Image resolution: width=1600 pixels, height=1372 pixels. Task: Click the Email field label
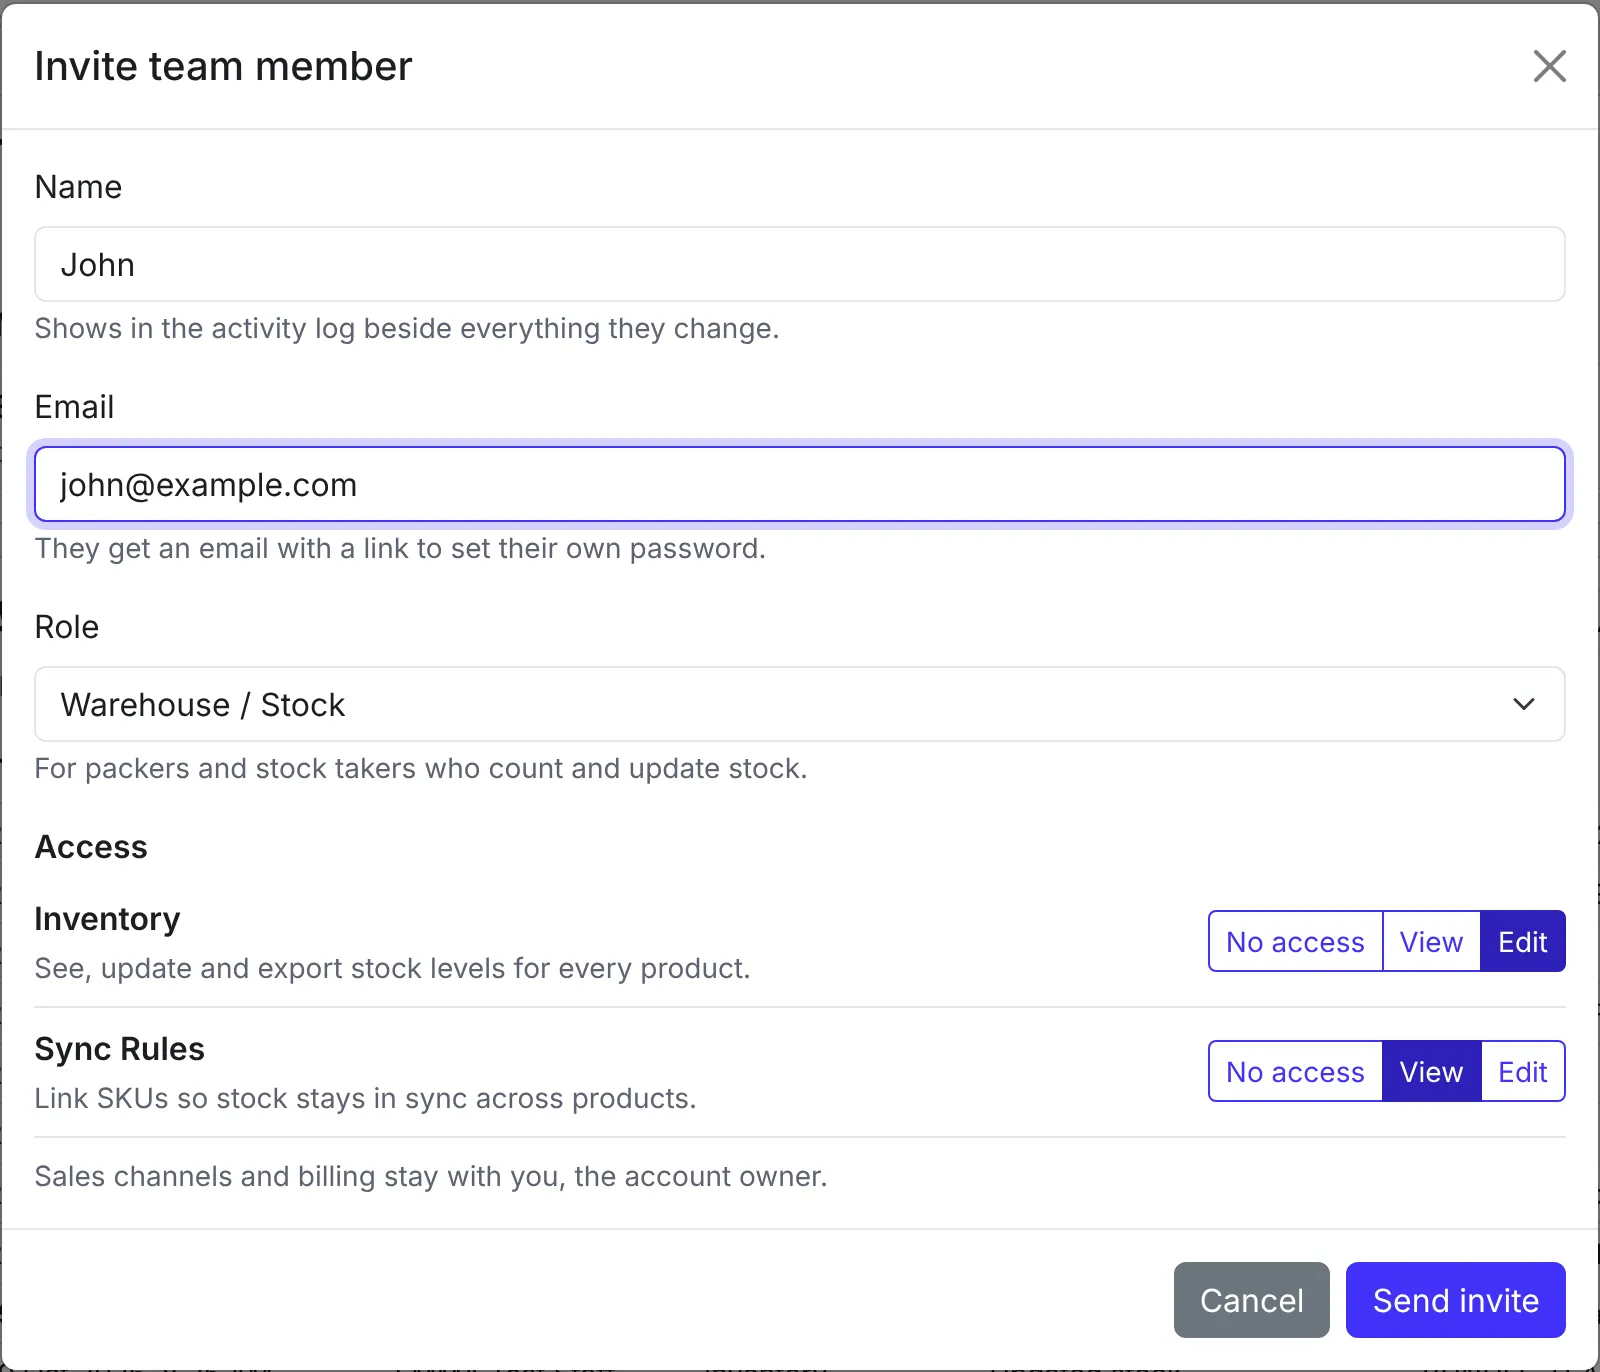click(x=74, y=407)
